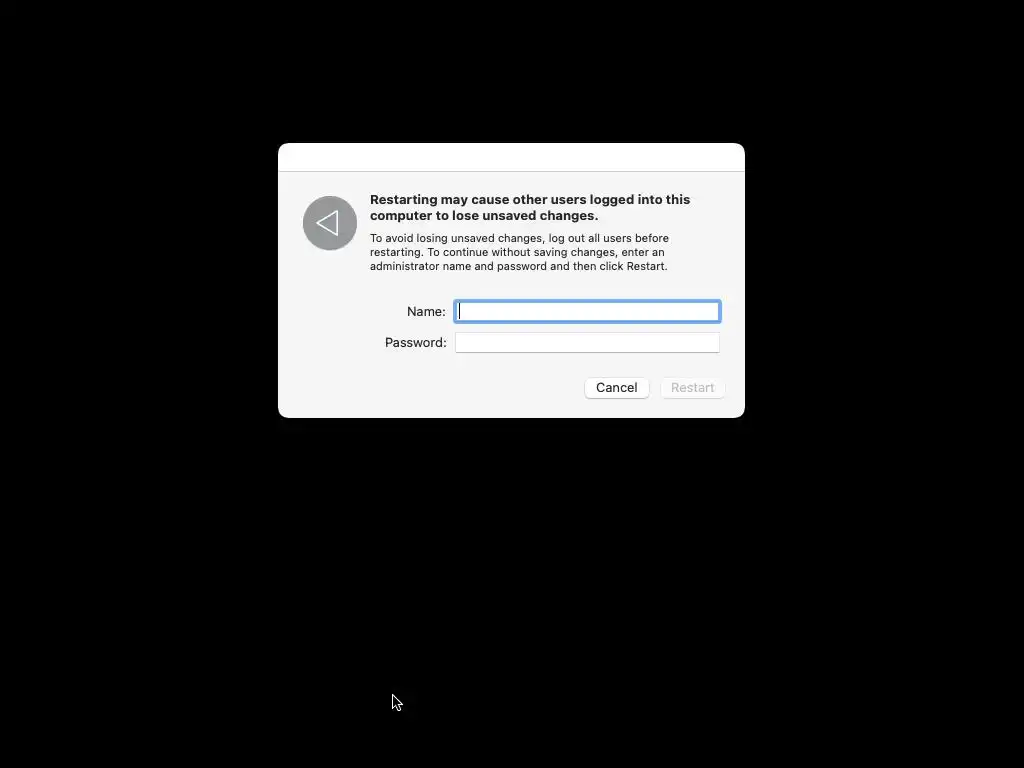Image resolution: width=1024 pixels, height=768 pixels.
Task: Click the "Password:" field label
Action: pyautogui.click(x=415, y=342)
